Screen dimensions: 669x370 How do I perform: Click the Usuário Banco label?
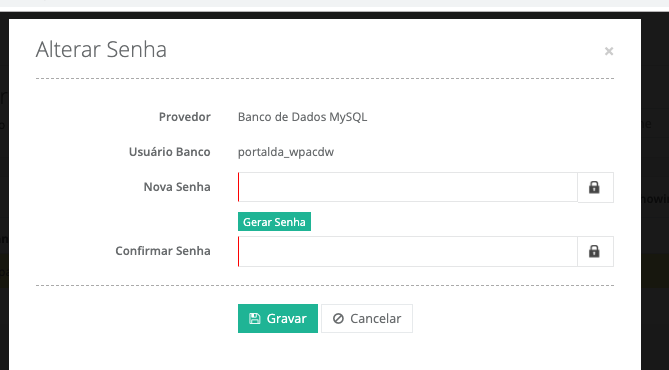(170, 152)
